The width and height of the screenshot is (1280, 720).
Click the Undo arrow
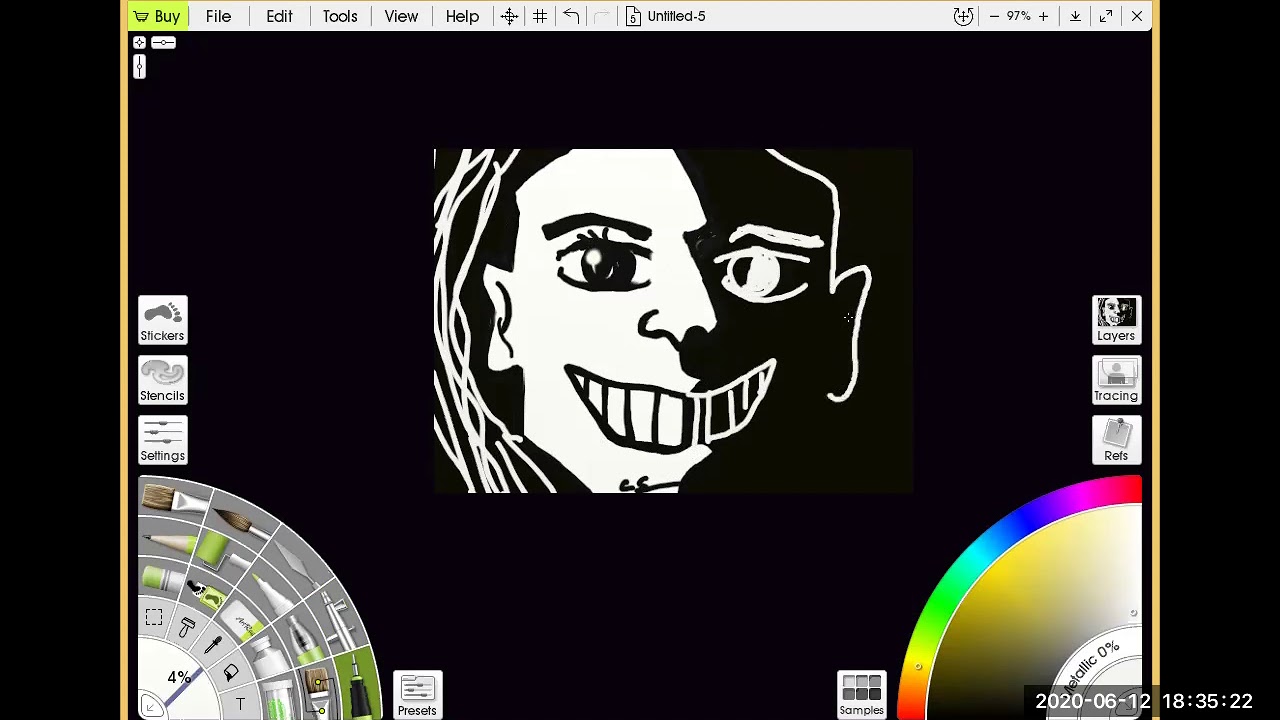point(571,16)
